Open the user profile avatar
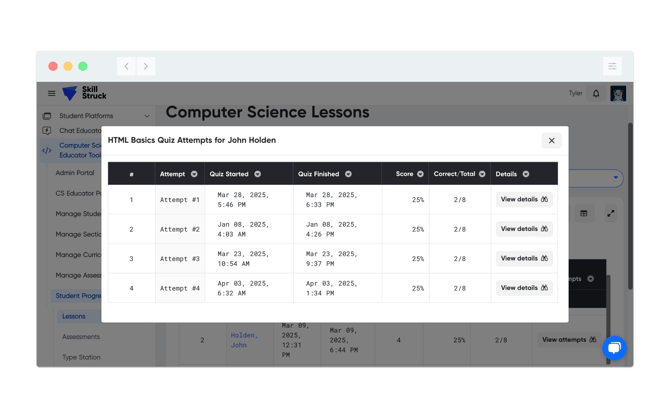Image resolution: width=670 pixels, height=418 pixels. click(x=618, y=94)
